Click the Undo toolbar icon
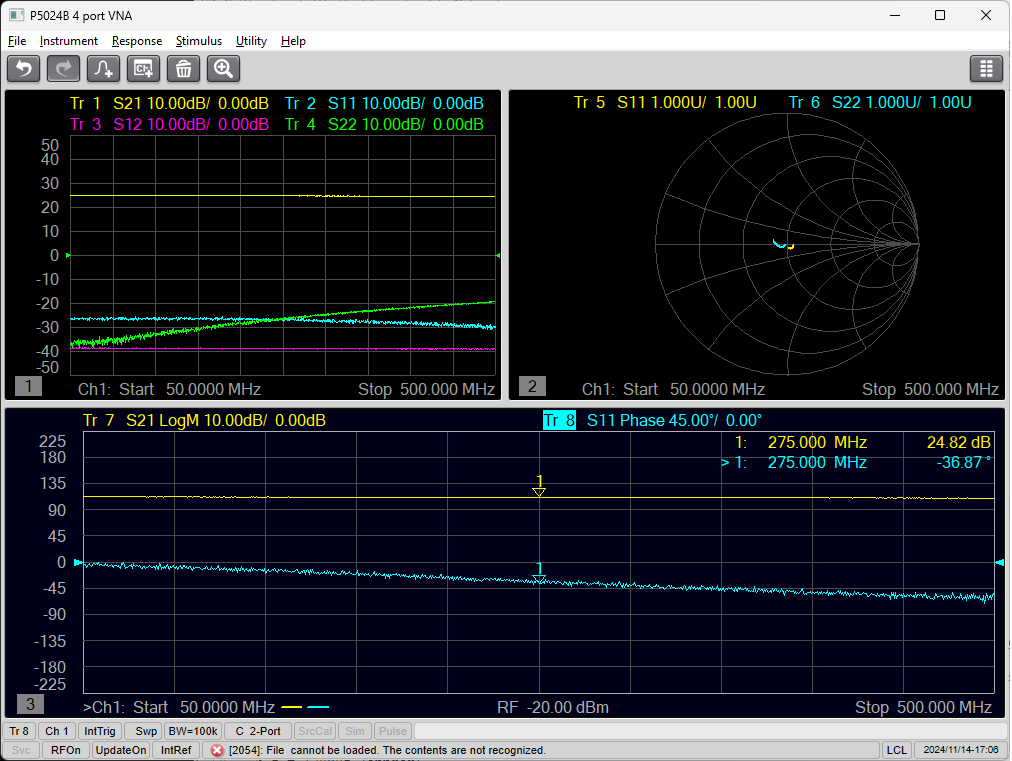The width and height of the screenshot is (1012, 761). pyautogui.click(x=24, y=68)
